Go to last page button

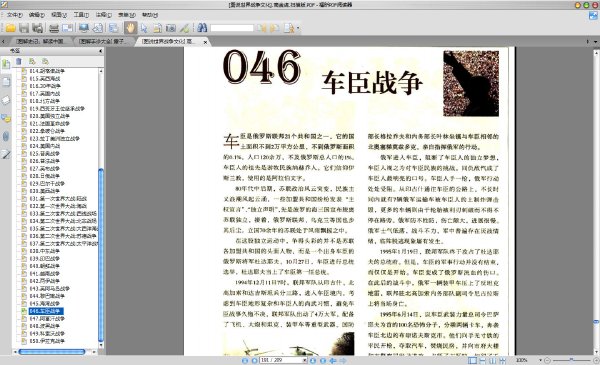pyautogui.click(x=323, y=361)
